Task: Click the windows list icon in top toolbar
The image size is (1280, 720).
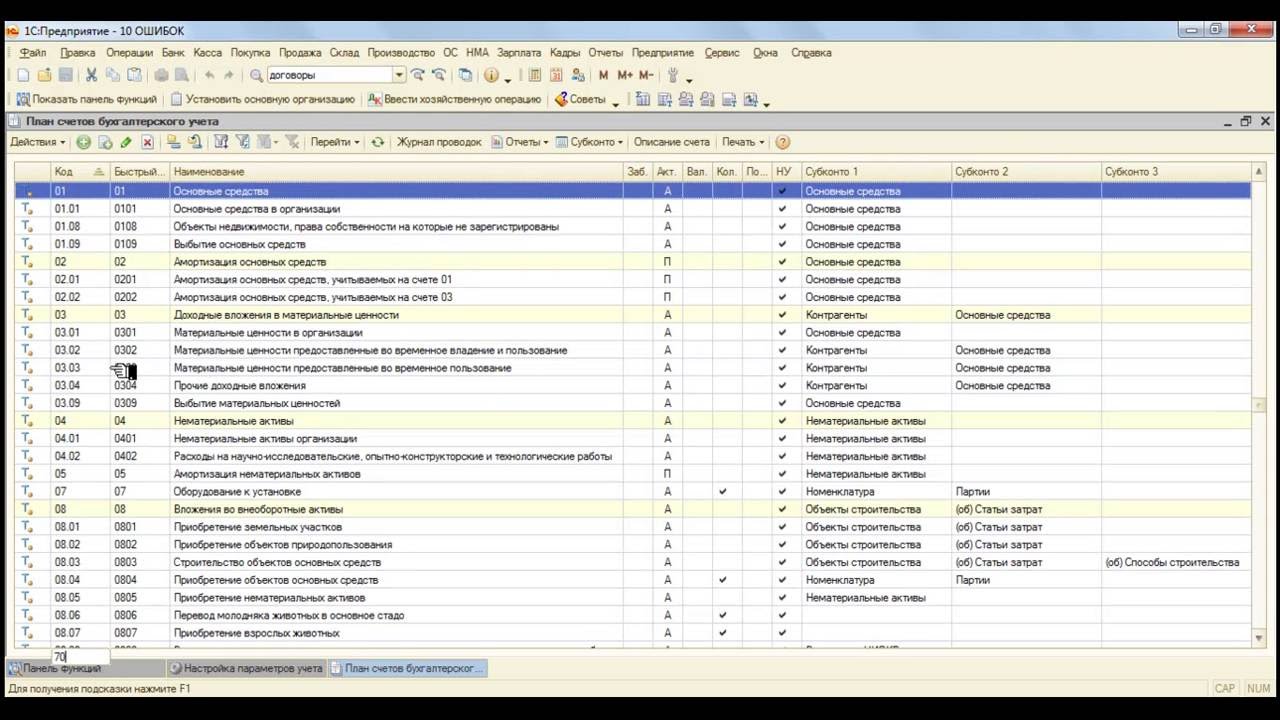Action: point(465,75)
